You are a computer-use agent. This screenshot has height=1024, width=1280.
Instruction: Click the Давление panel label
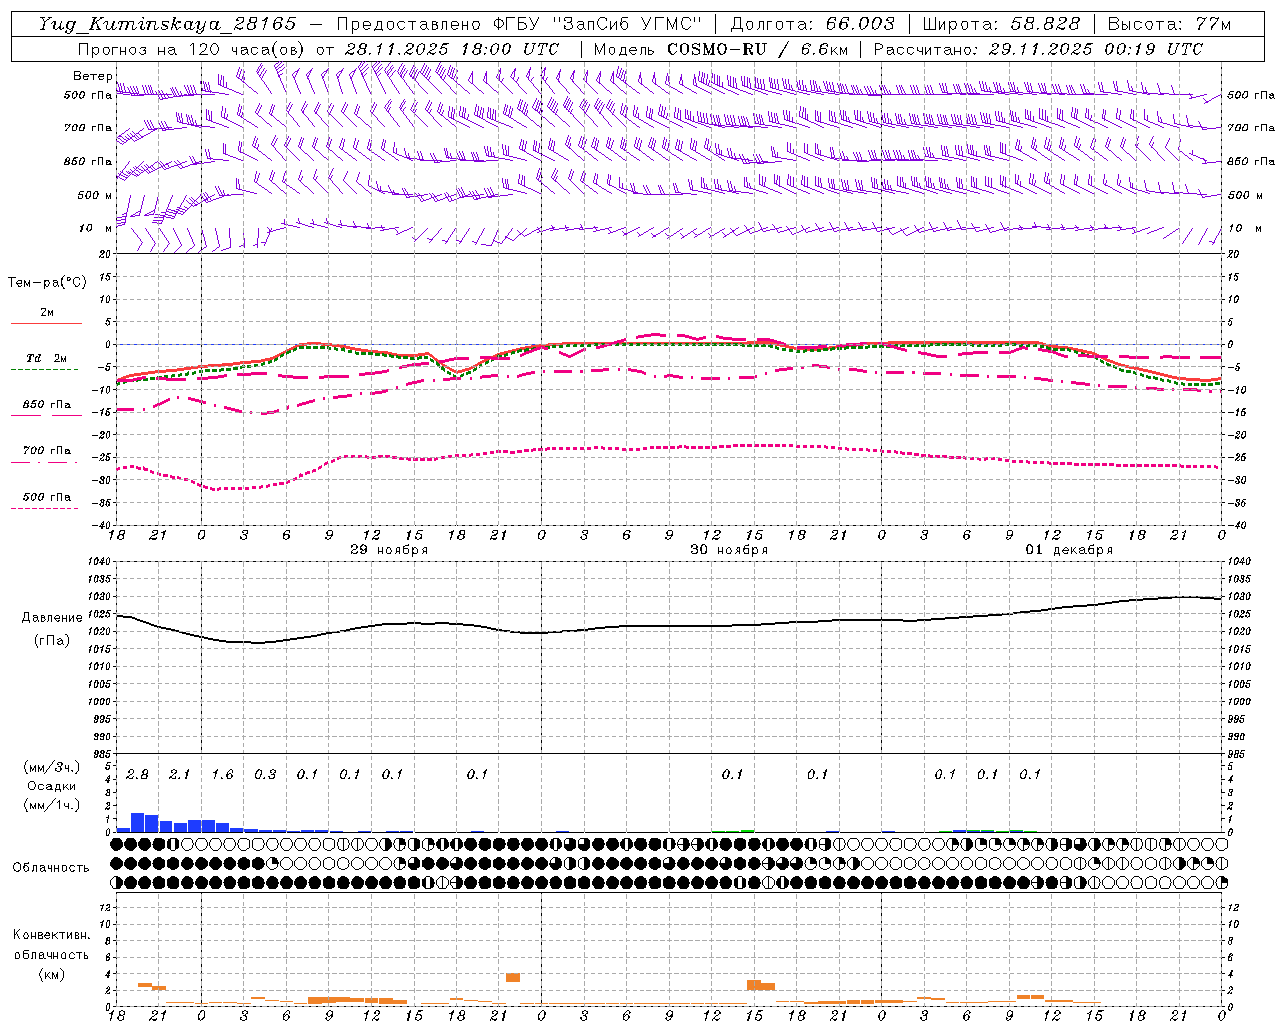(52, 618)
